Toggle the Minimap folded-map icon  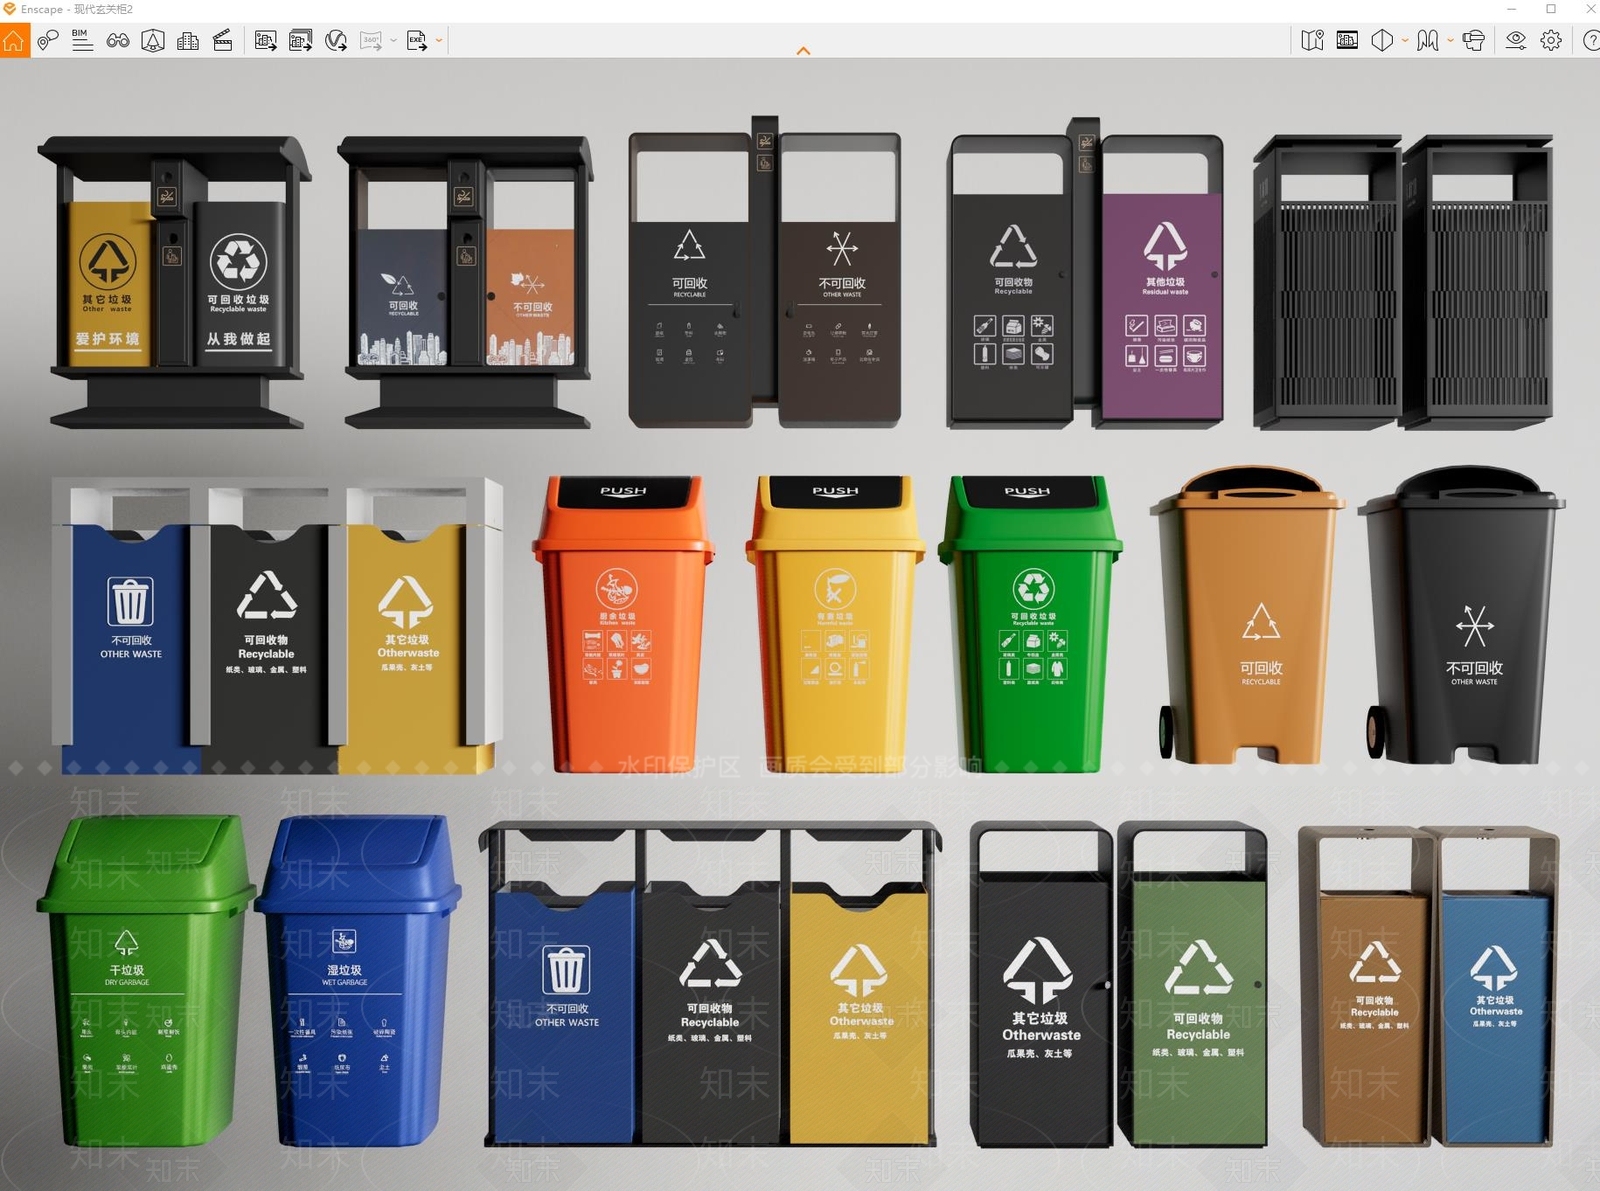click(1313, 41)
